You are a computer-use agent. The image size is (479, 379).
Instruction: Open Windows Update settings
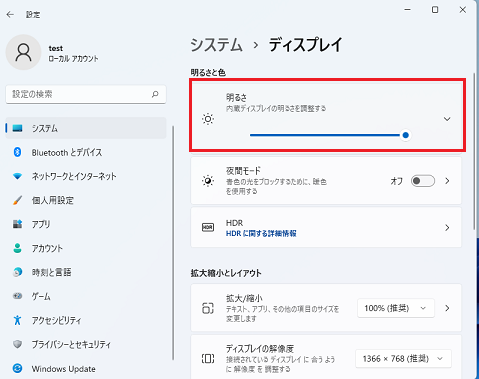pos(86,368)
